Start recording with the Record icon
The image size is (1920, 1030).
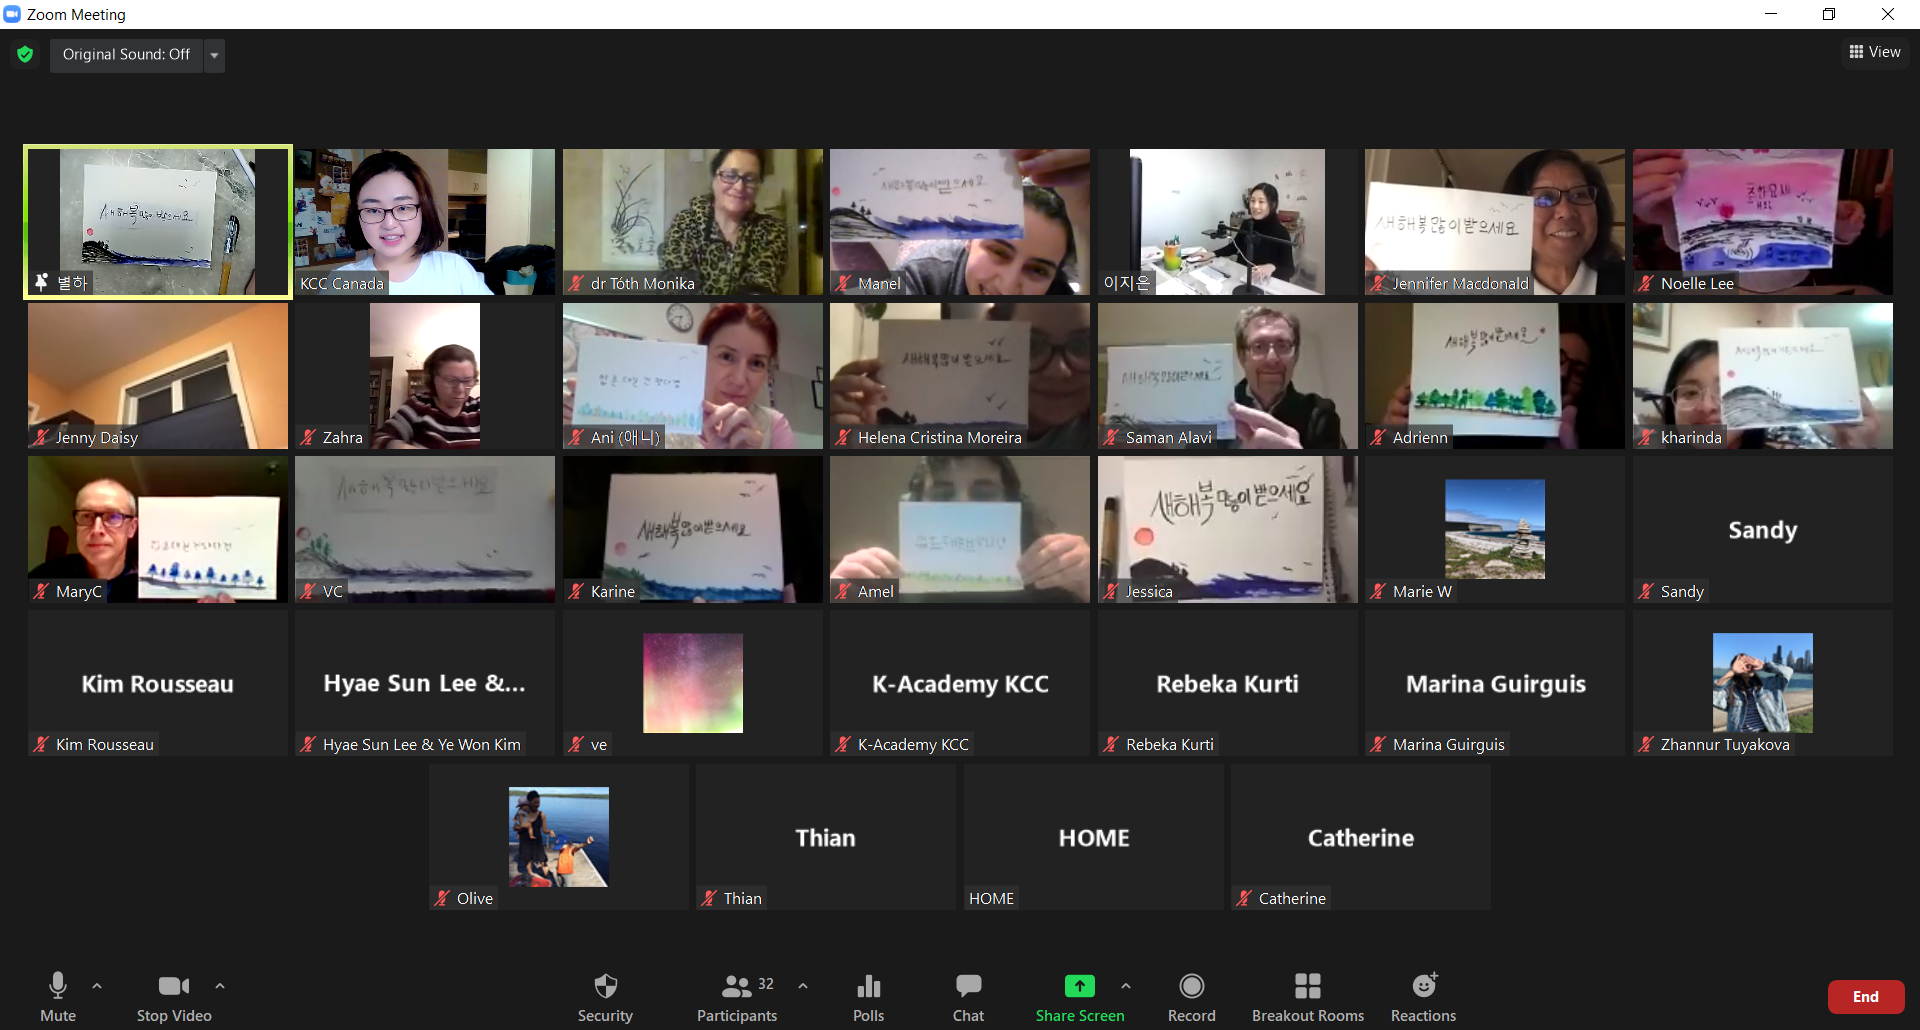[x=1191, y=997]
